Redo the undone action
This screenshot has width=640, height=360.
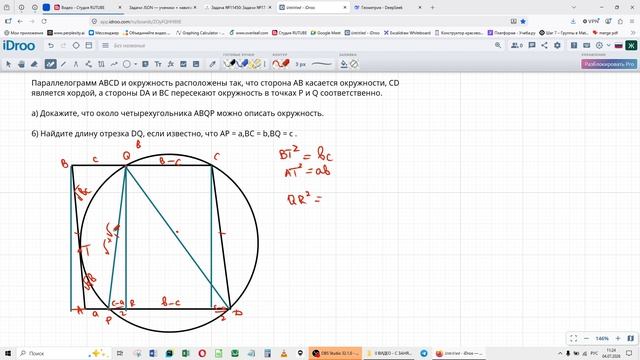[x=63, y=46]
